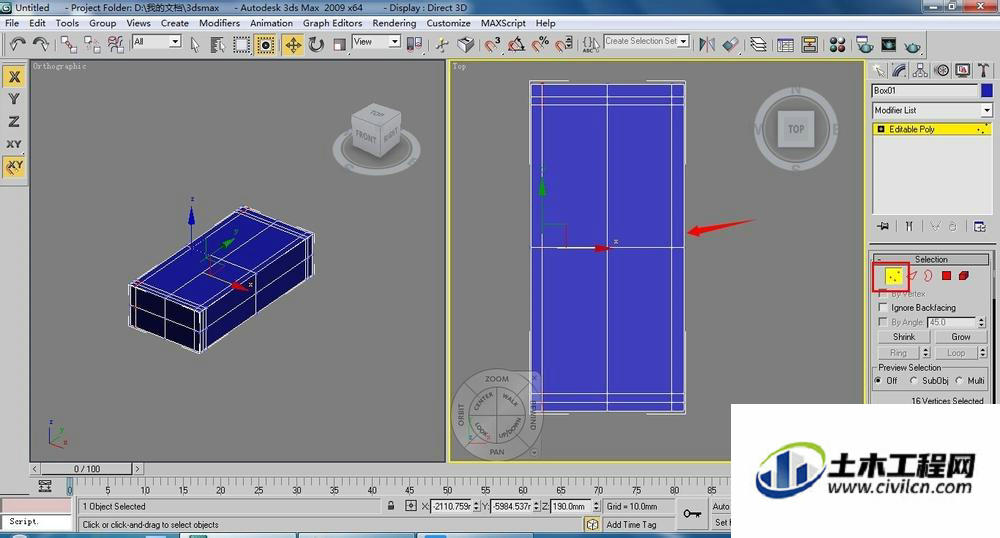Open the Material Editor spheres icon

pos(837,44)
